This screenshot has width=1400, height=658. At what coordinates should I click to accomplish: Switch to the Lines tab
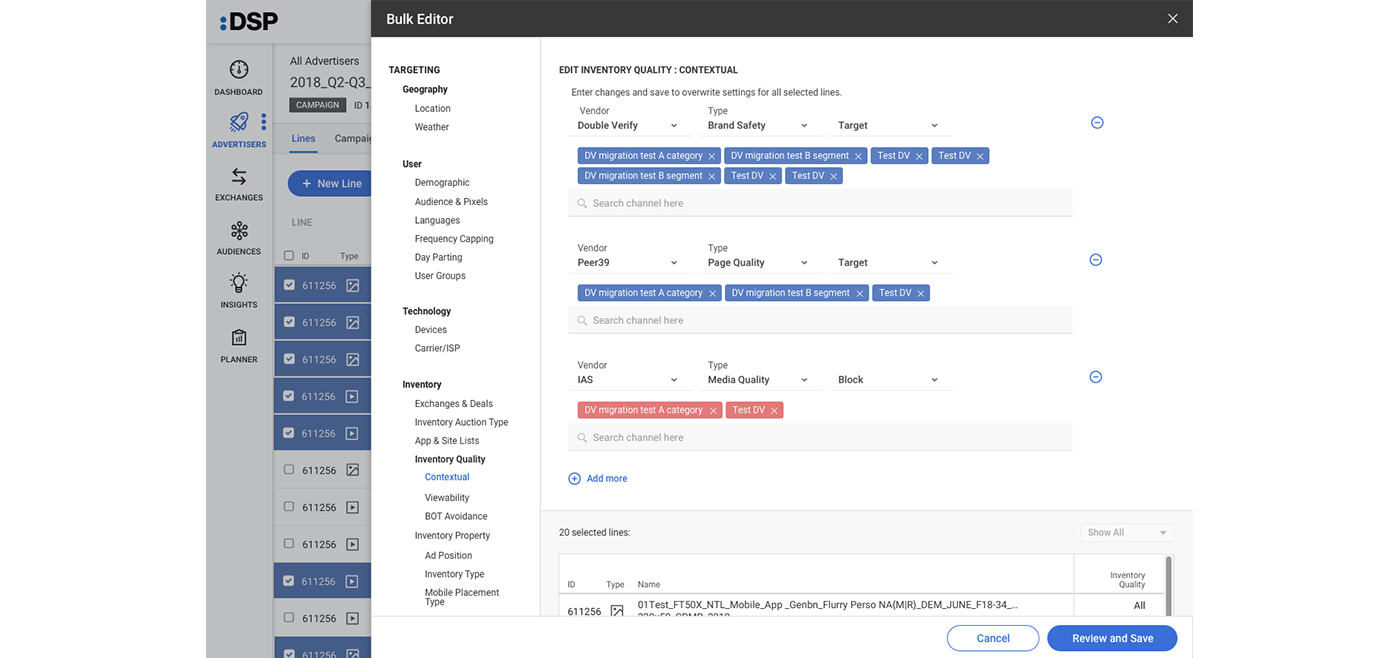pyautogui.click(x=303, y=139)
